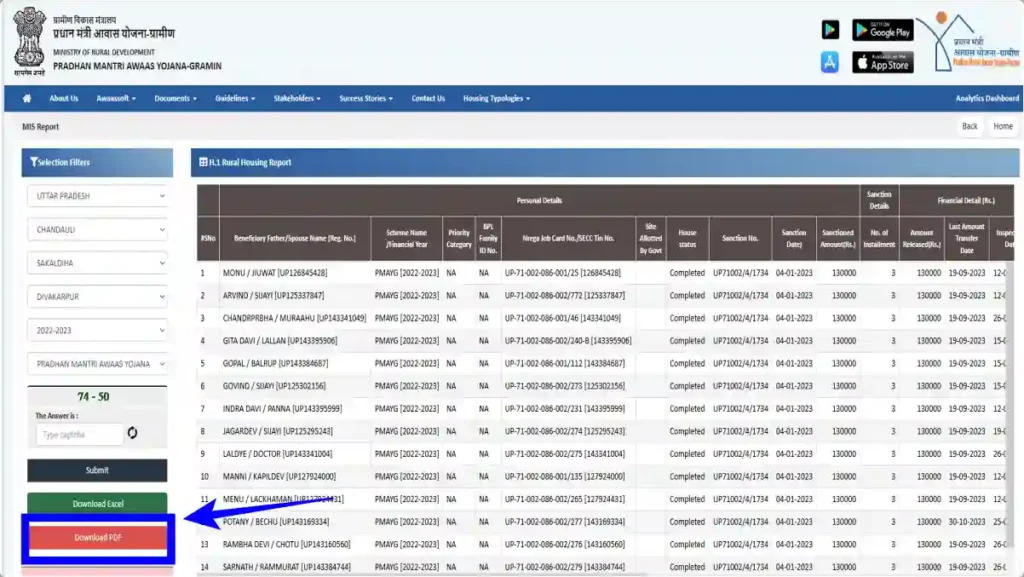Click the Submit button
The image size is (1024, 577).
pos(97,470)
